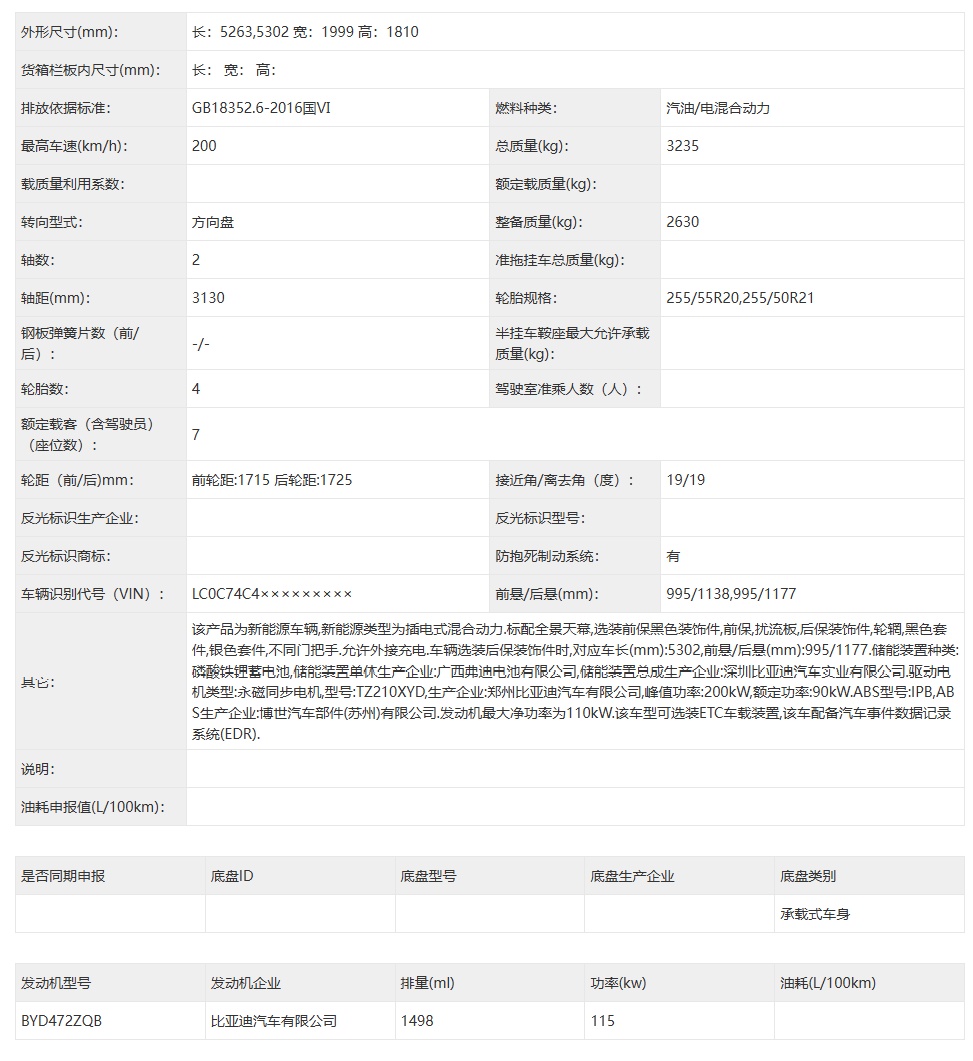Select the 最高车速(km/h) label
The height and width of the screenshot is (1061, 973).
(x=74, y=145)
